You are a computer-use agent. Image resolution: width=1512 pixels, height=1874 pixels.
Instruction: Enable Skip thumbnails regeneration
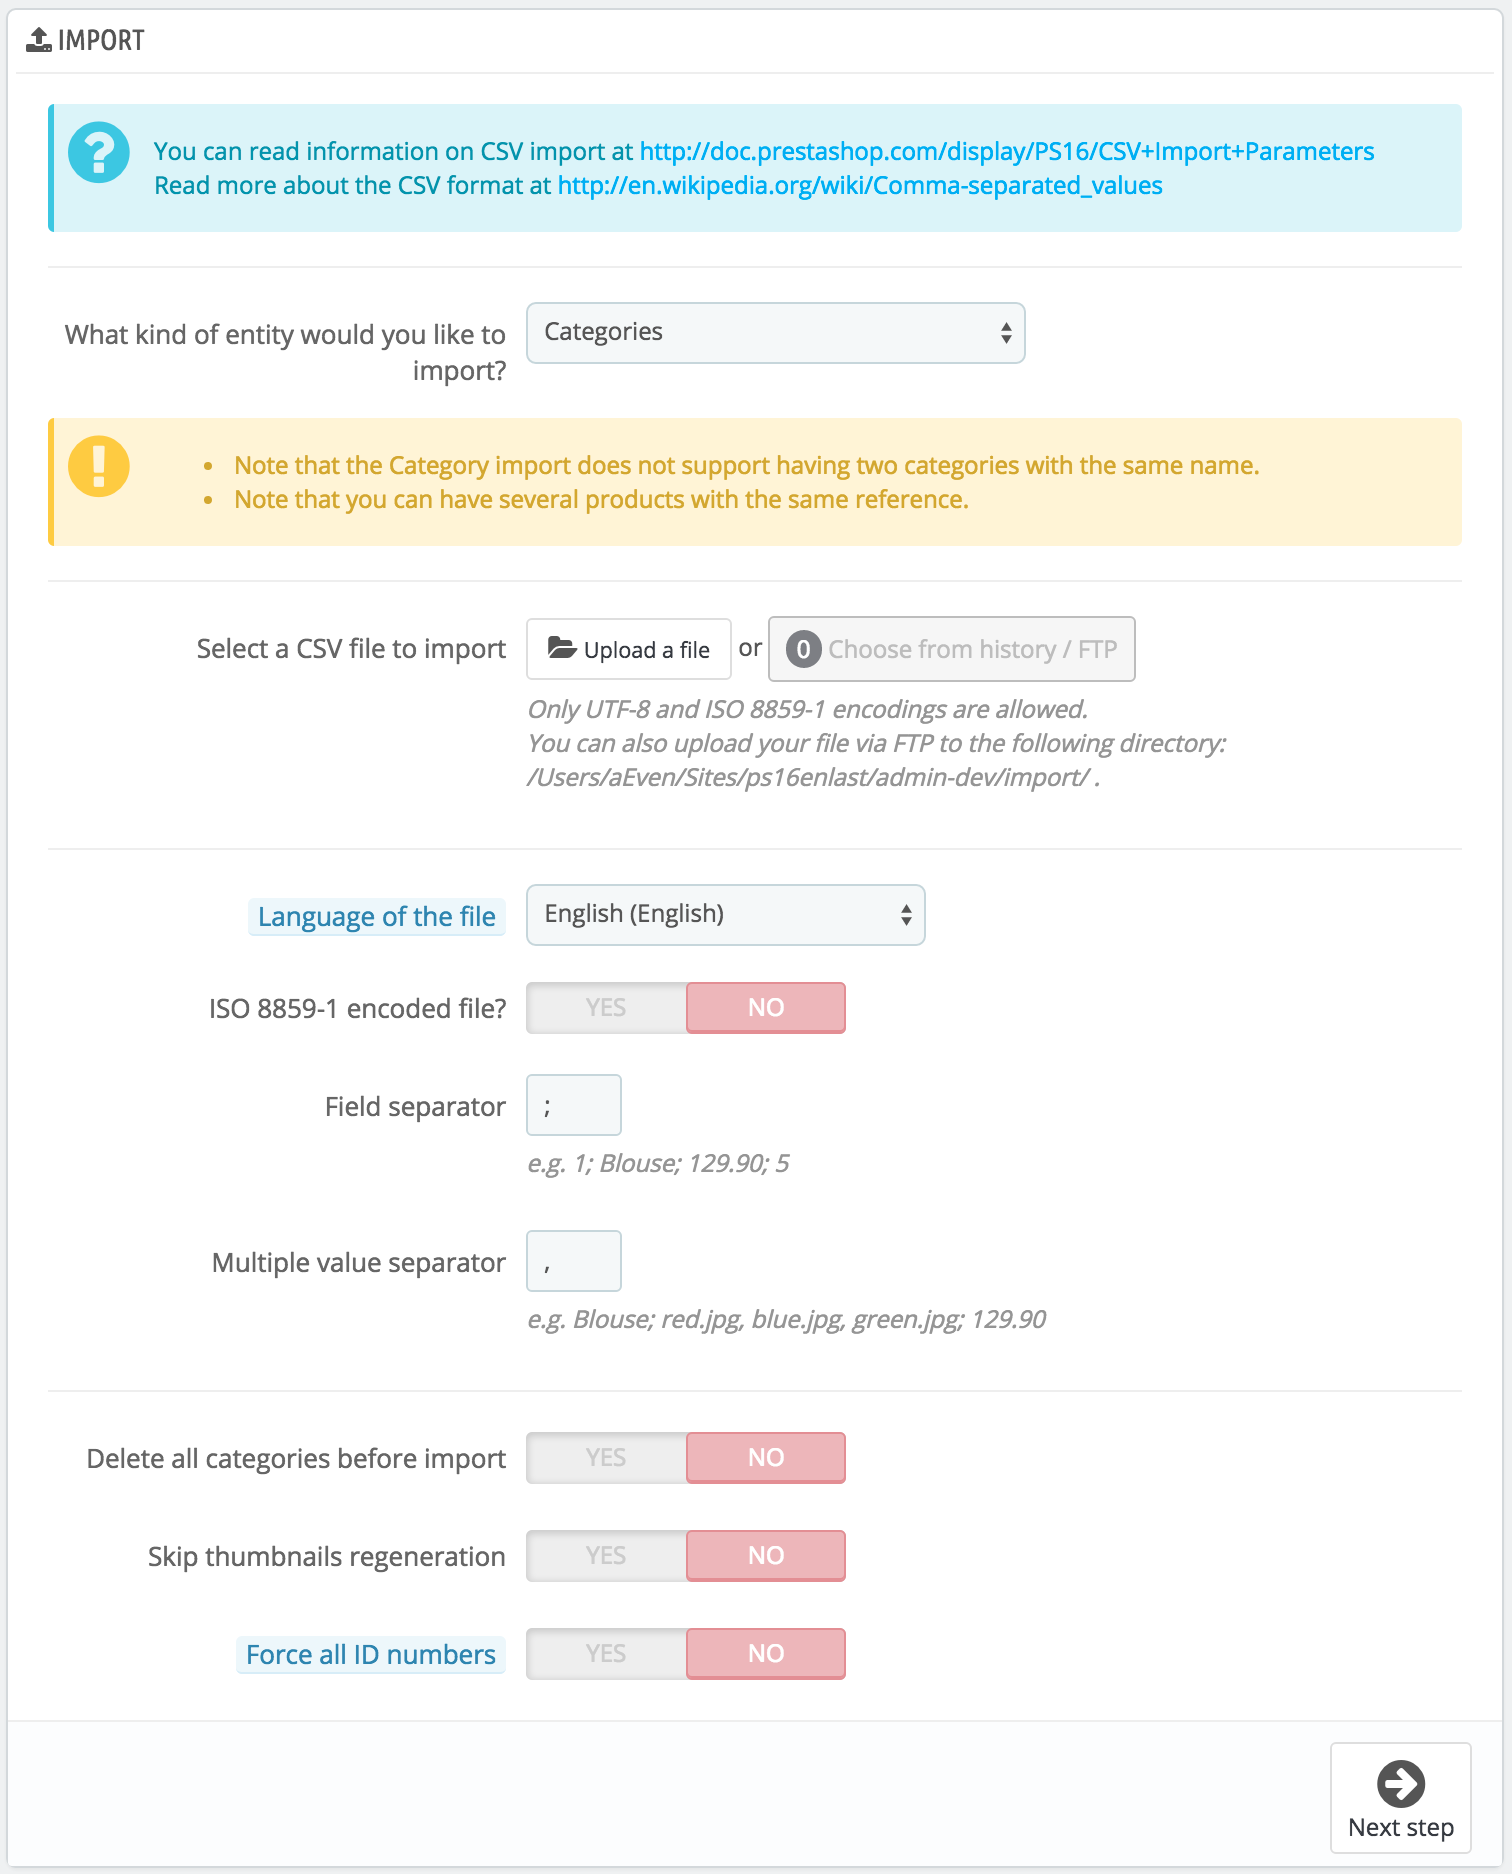coord(604,1555)
